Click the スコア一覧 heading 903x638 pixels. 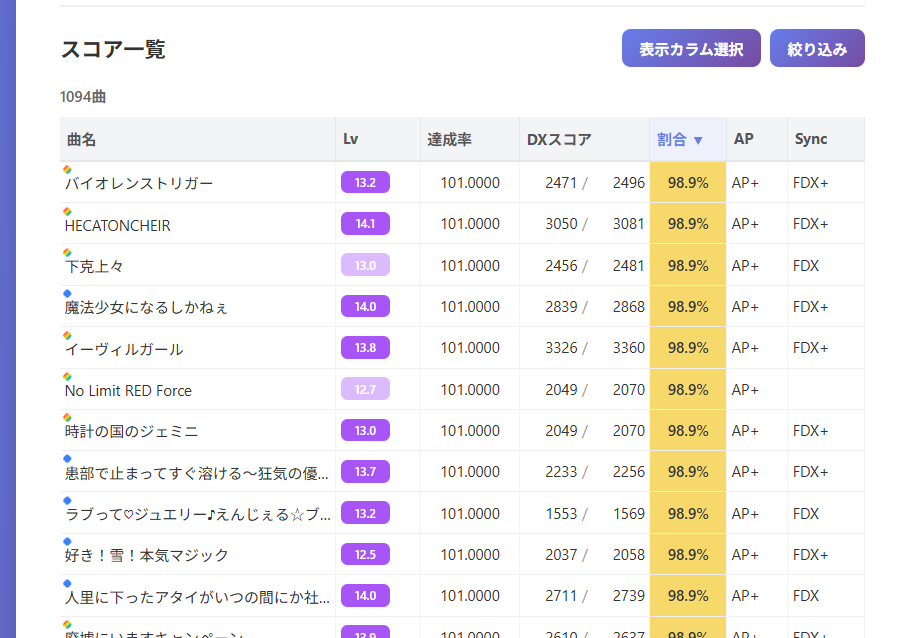tap(113, 50)
